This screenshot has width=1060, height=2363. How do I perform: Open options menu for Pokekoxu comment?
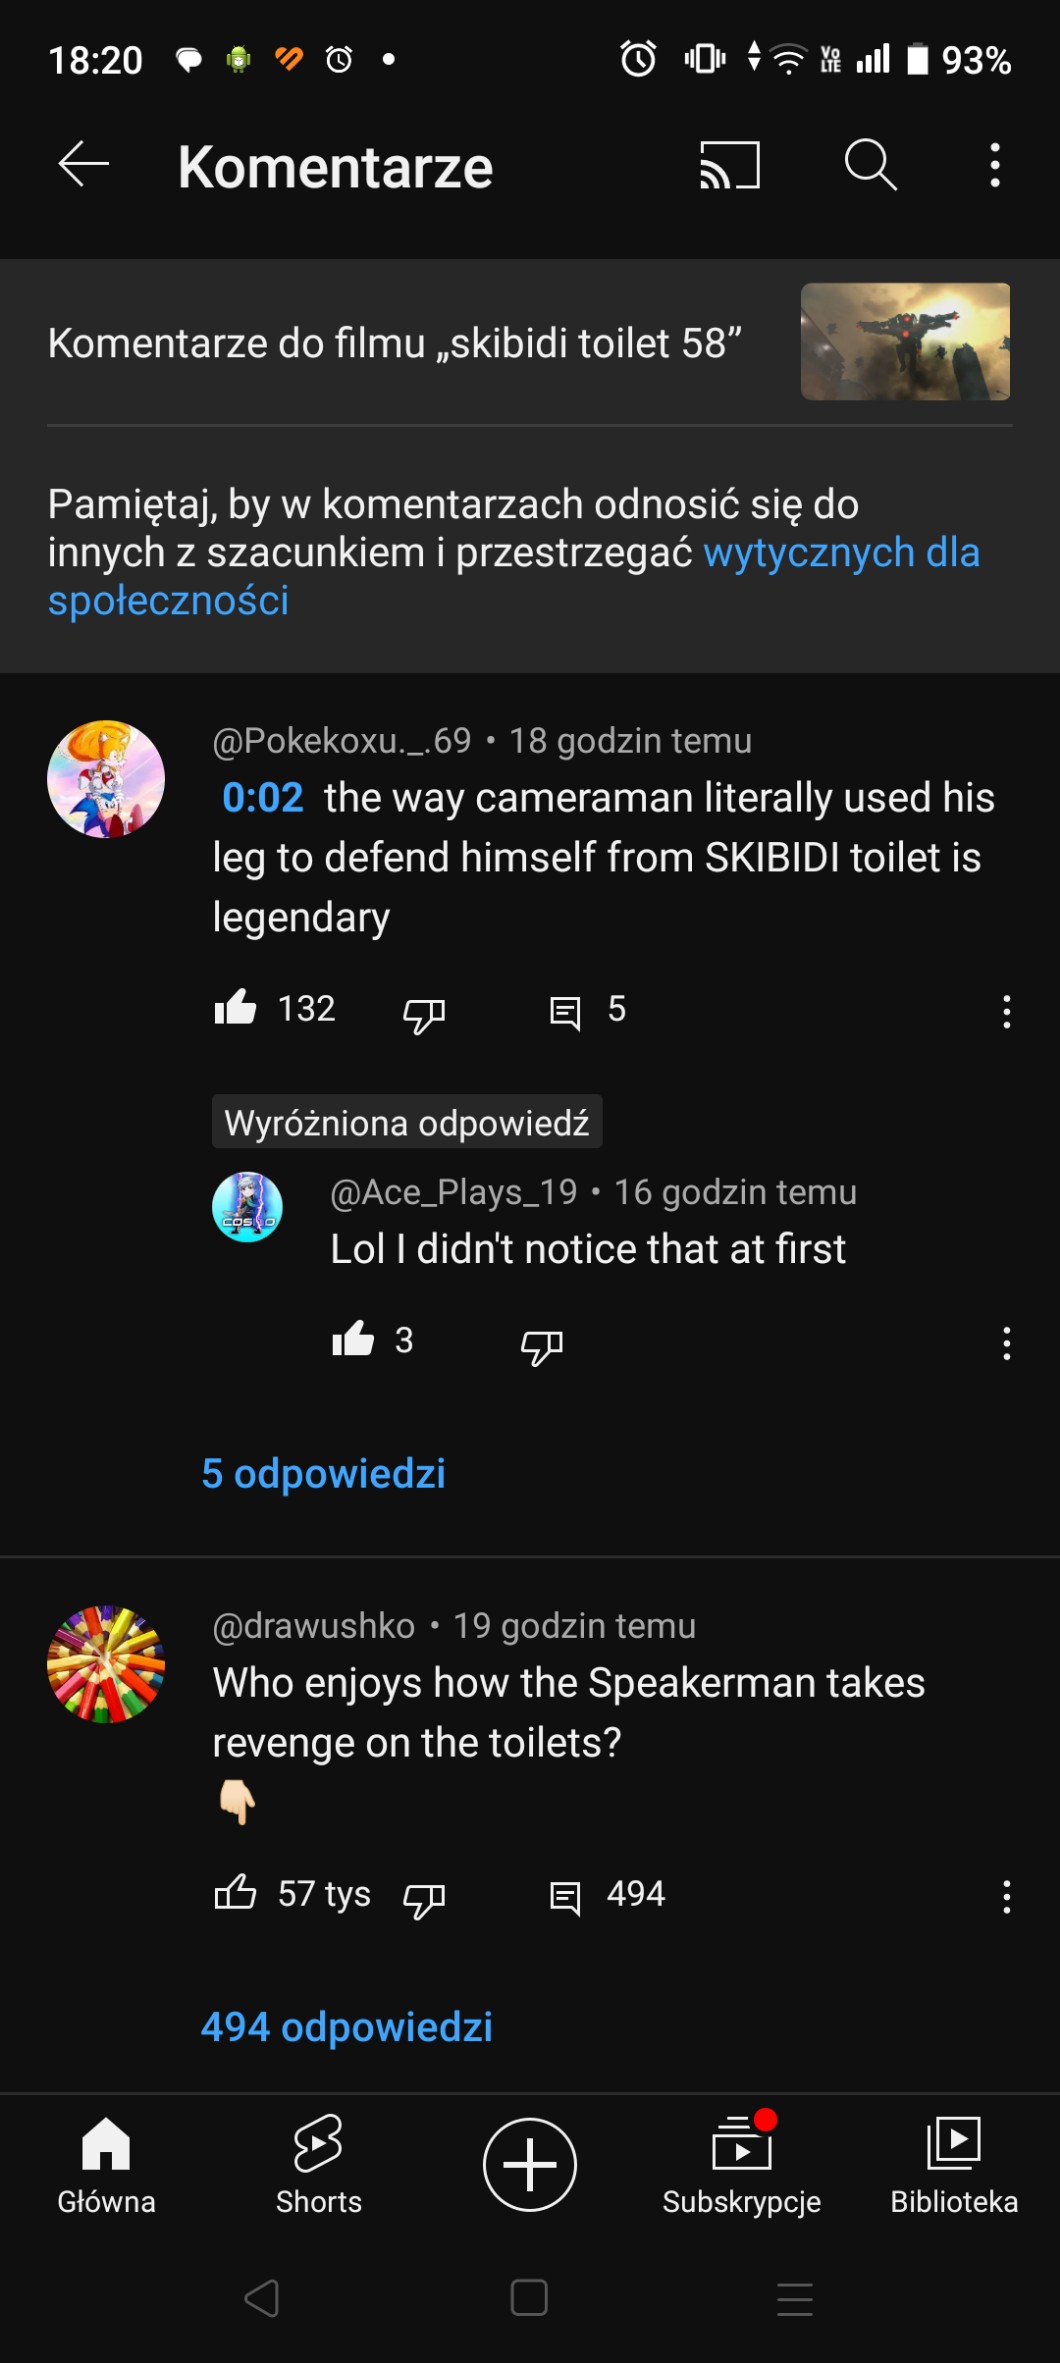tap(1006, 1012)
